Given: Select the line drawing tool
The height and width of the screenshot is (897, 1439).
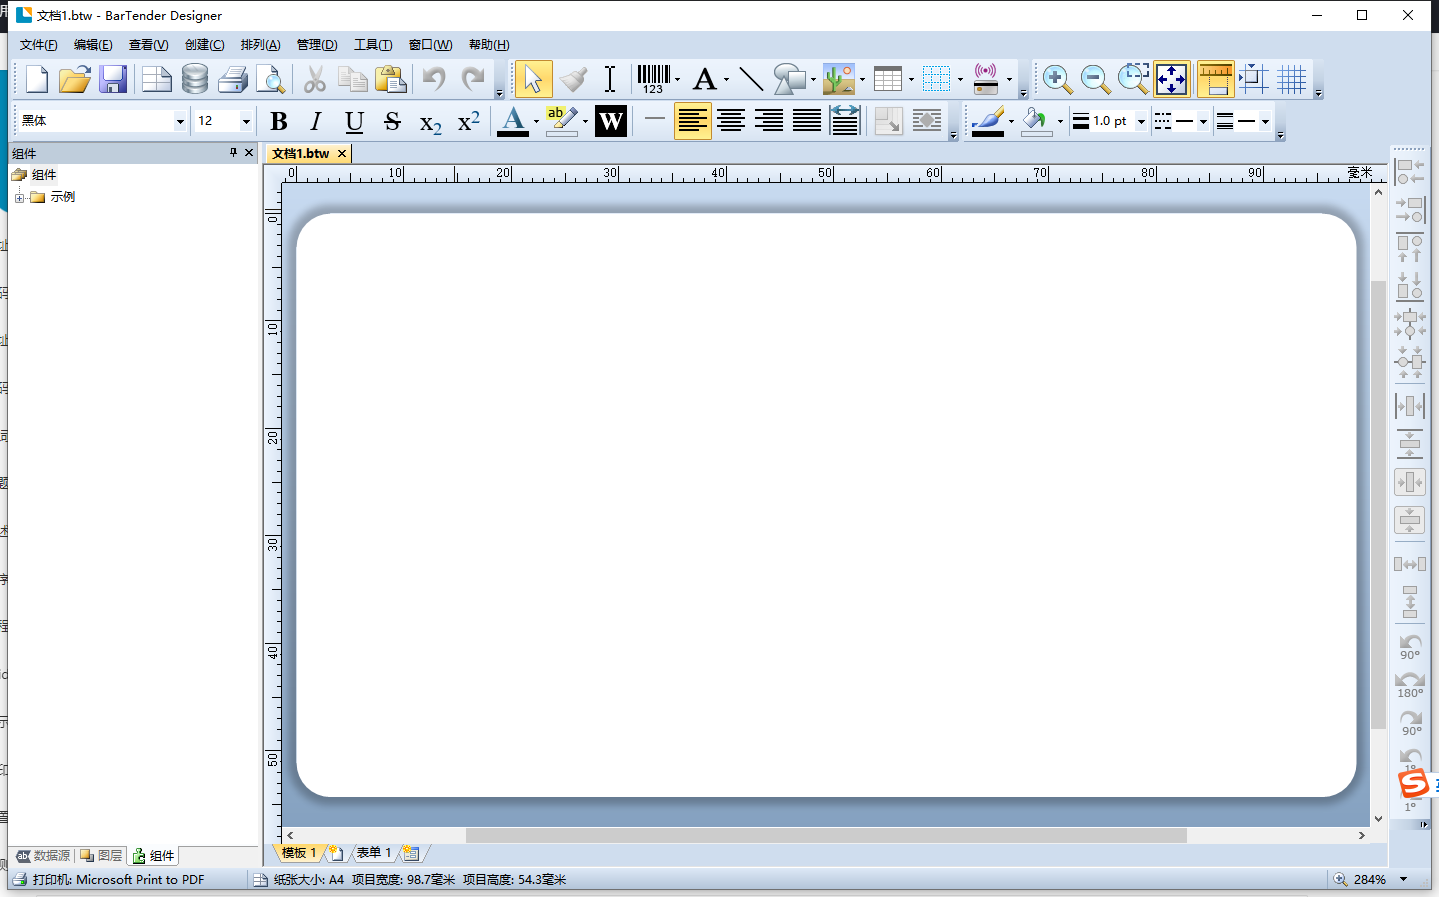Looking at the screenshot, I should click(751, 79).
